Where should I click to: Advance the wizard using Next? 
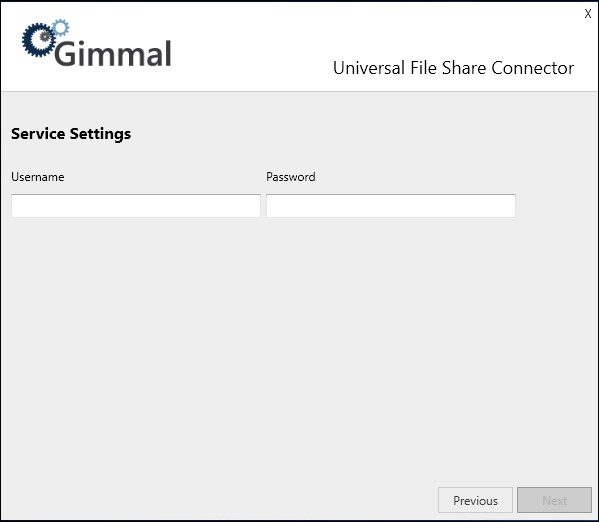point(554,500)
